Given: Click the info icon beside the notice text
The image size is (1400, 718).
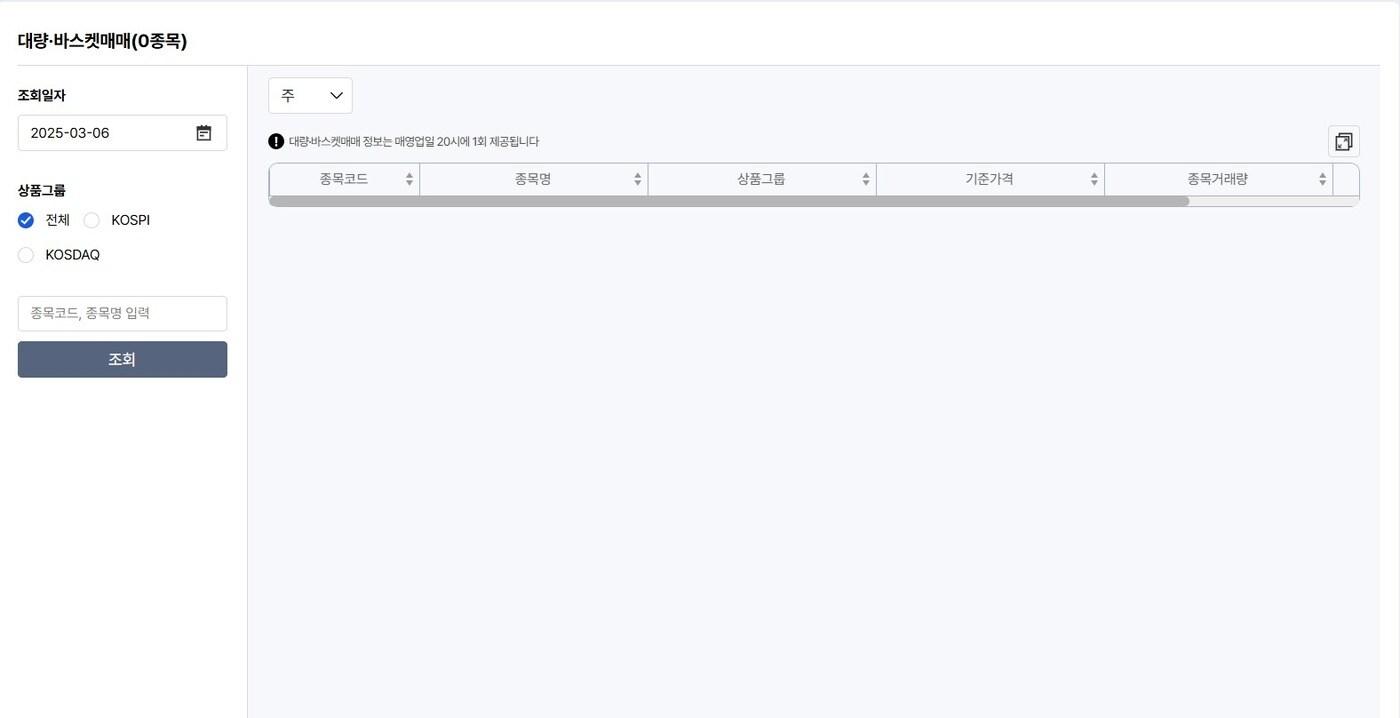Looking at the screenshot, I should click(273, 140).
